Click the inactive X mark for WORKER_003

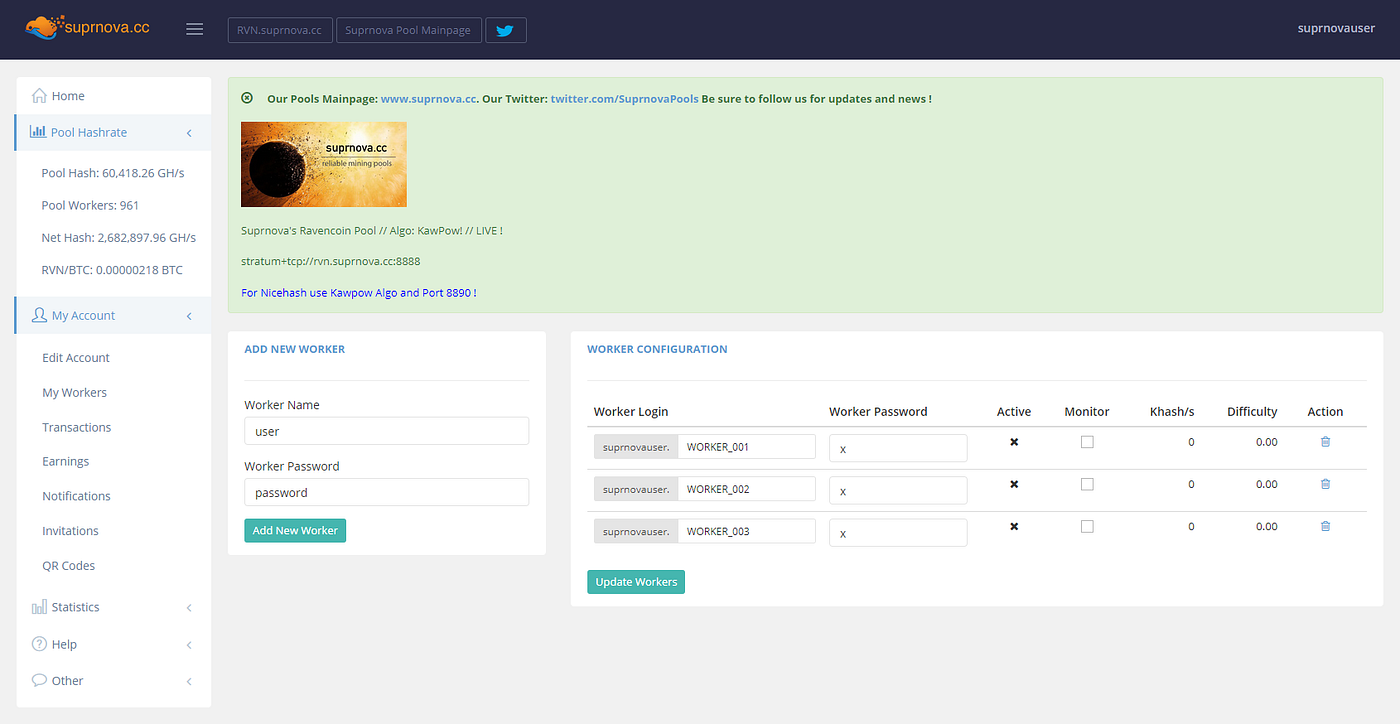[1014, 526]
